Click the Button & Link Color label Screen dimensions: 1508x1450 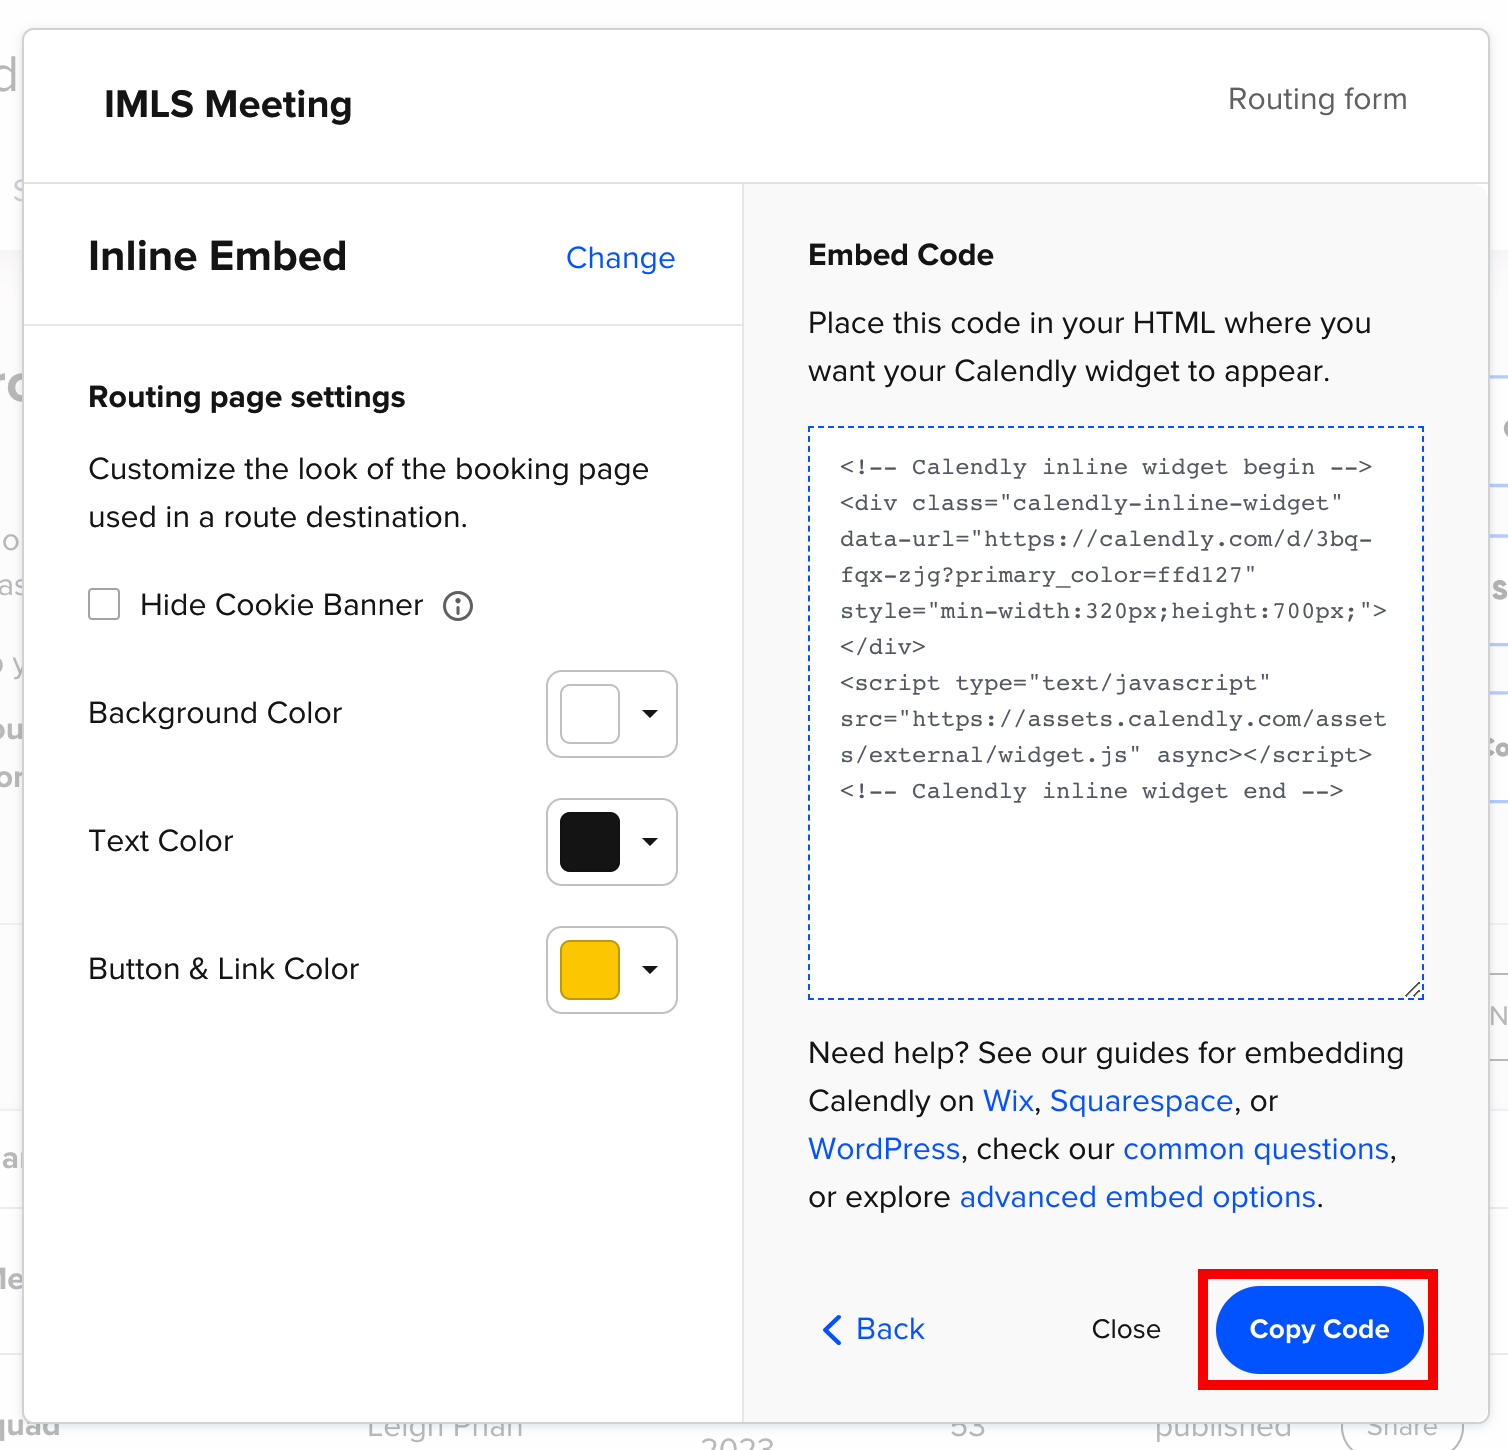(x=224, y=969)
